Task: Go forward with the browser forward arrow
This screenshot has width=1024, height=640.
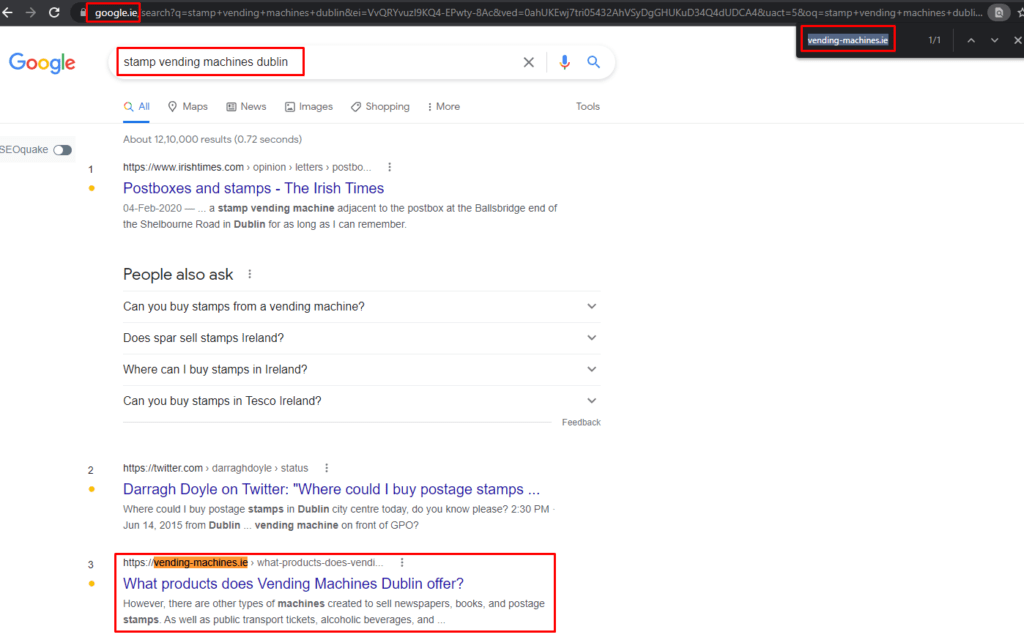Action: pos(30,12)
